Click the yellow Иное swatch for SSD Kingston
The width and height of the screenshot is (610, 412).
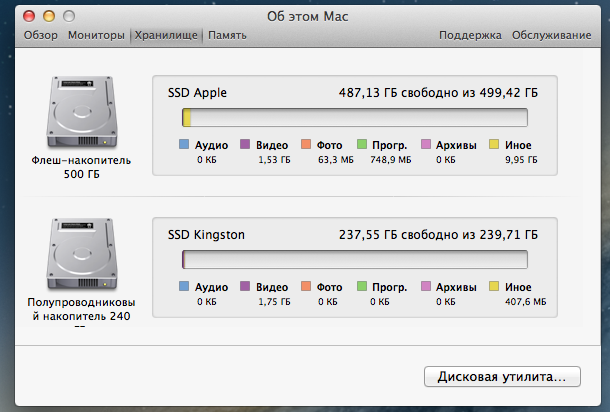pyautogui.click(x=494, y=286)
